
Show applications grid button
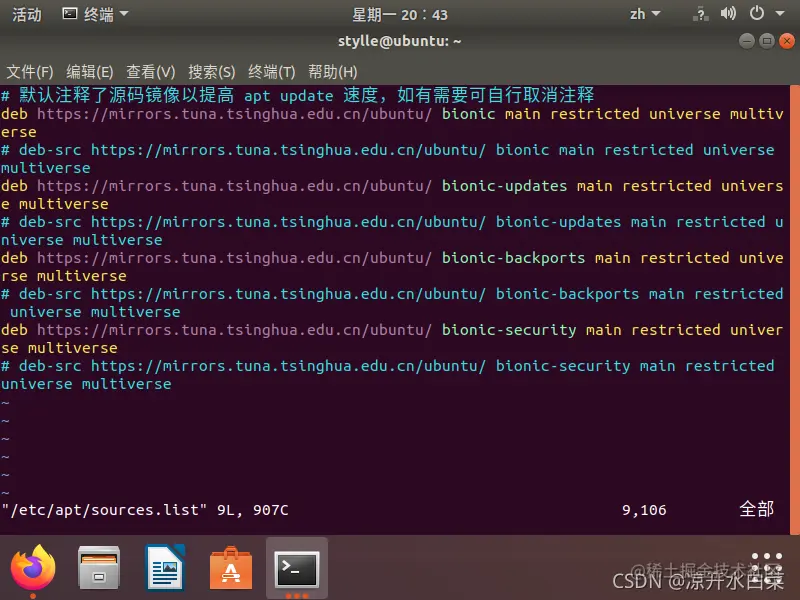click(x=766, y=568)
